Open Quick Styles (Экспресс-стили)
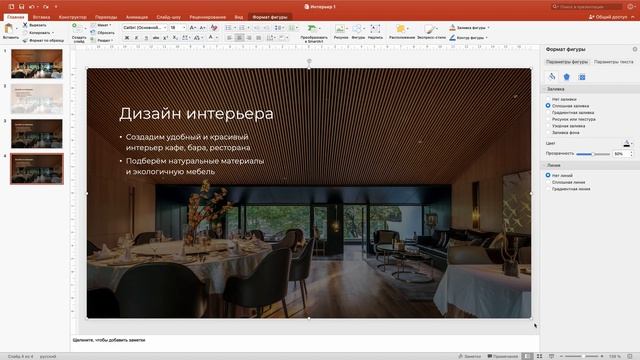 tap(431, 31)
